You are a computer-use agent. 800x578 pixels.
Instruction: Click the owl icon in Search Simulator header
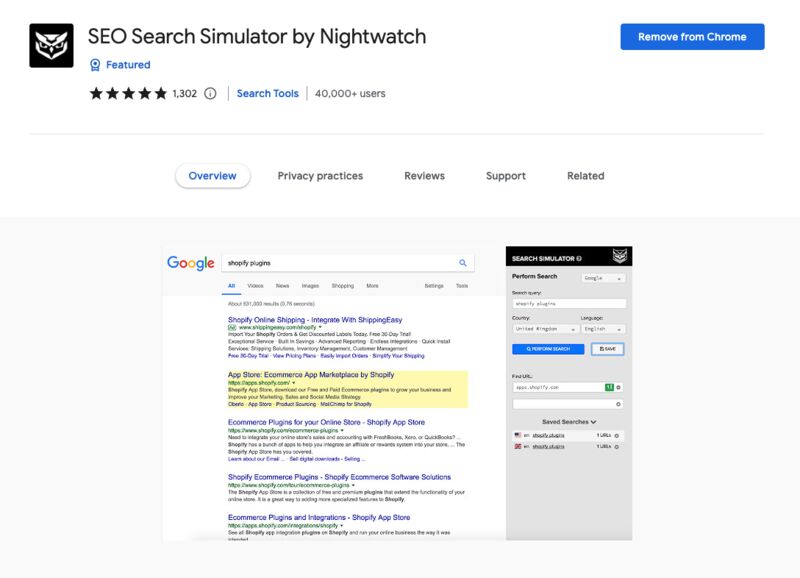pyautogui.click(x=619, y=256)
